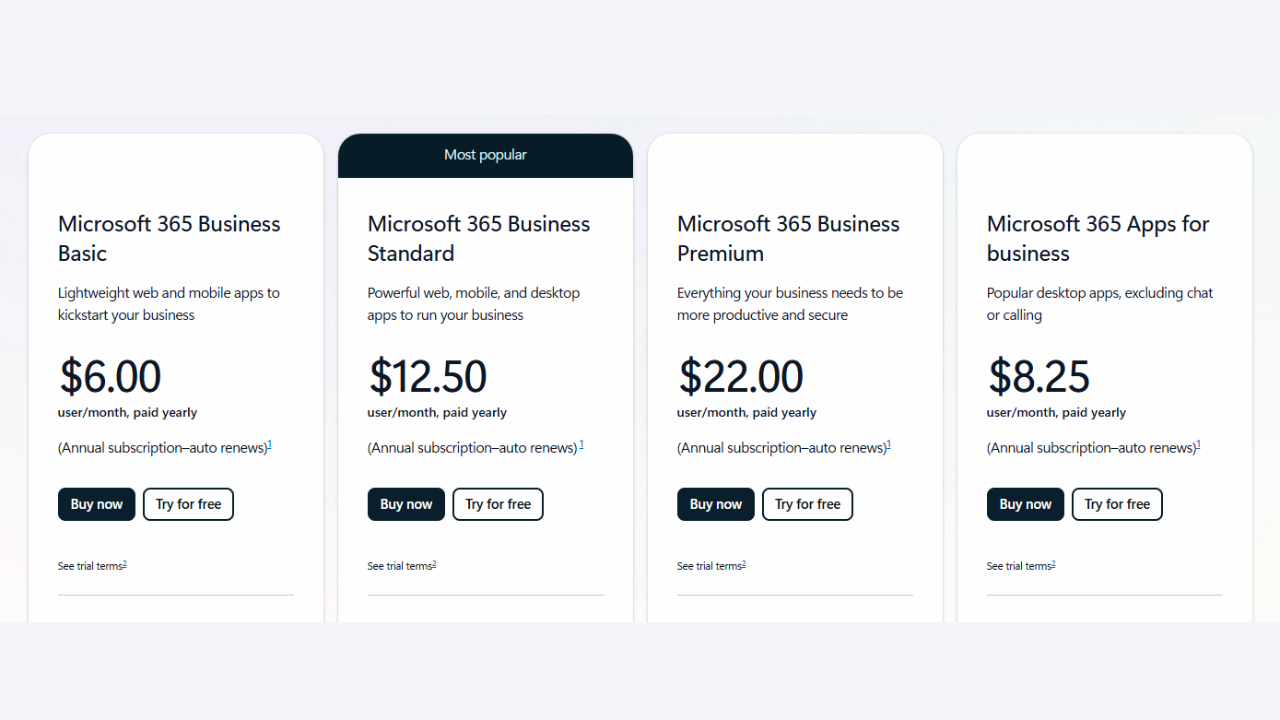The height and width of the screenshot is (720, 1280).
Task: Click the Microsoft 365 Business Basic heading
Action: pyautogui.click(x=169, y=238)
